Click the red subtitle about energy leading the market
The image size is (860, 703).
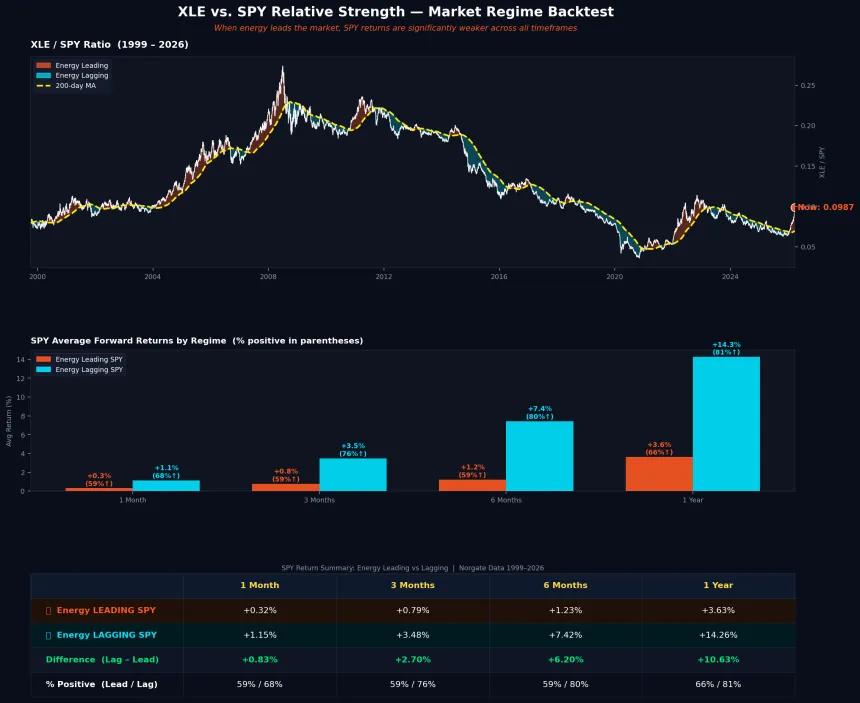click(395, 28)
